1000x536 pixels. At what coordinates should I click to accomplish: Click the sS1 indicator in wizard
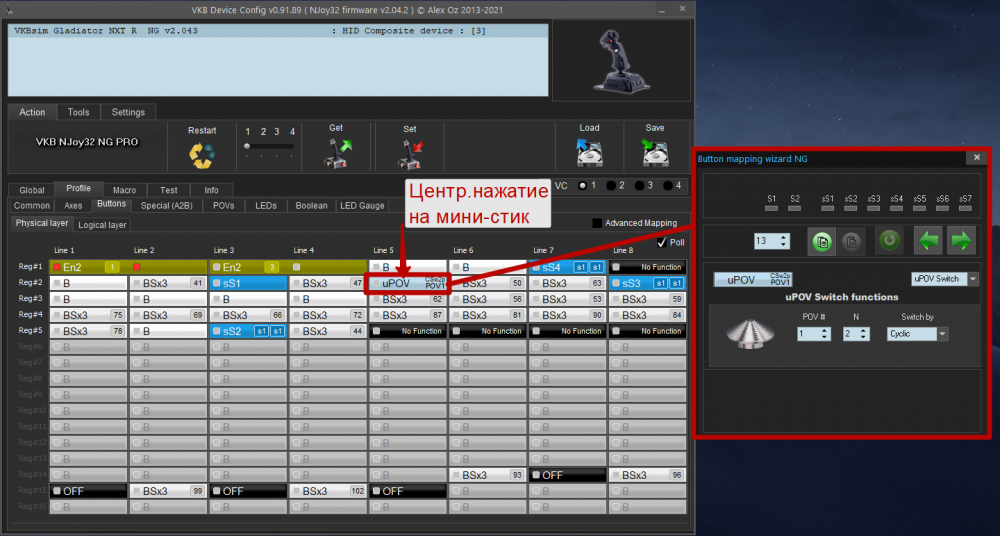click(x=828, y=207)
